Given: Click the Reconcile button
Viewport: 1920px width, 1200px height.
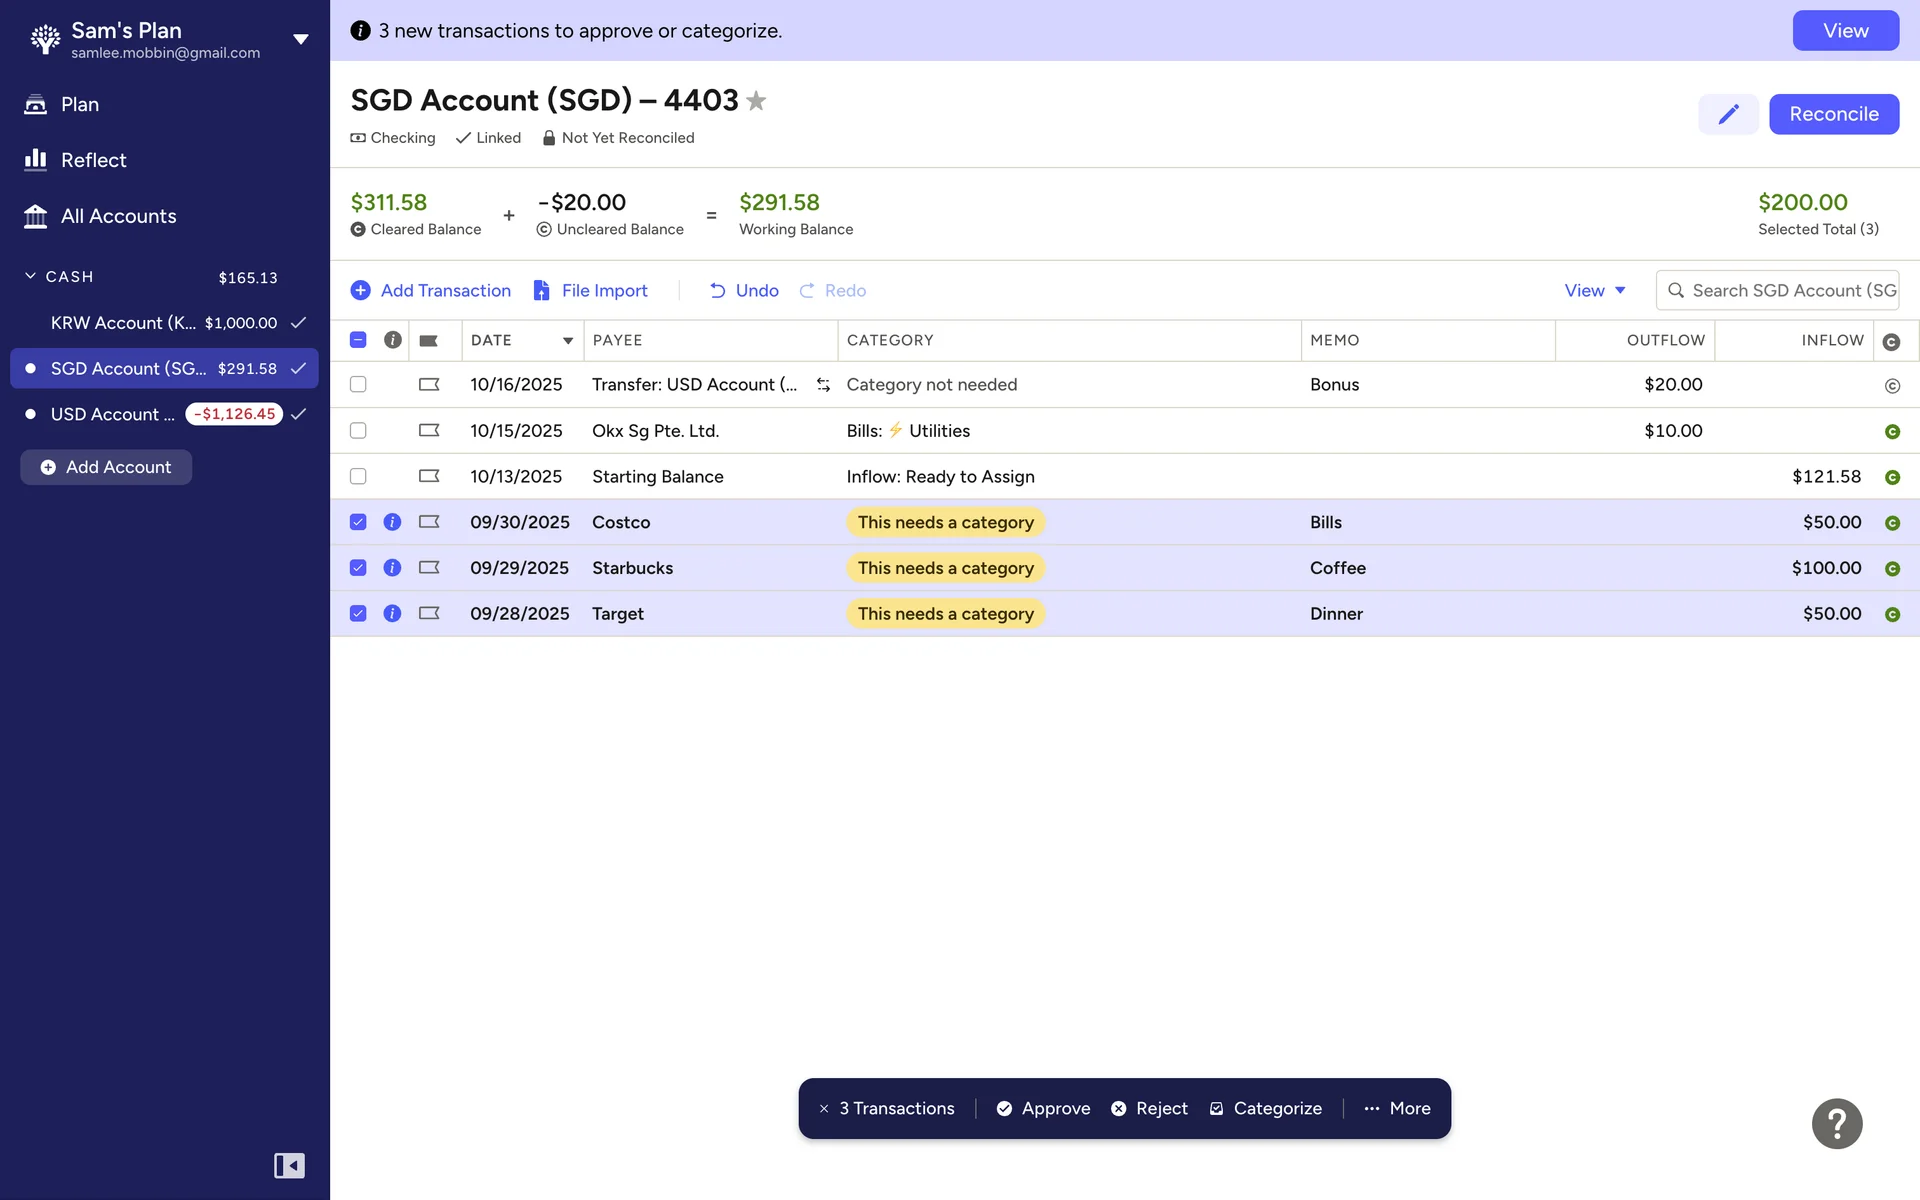Looking at the screenshot, I should pos(1833,114).
